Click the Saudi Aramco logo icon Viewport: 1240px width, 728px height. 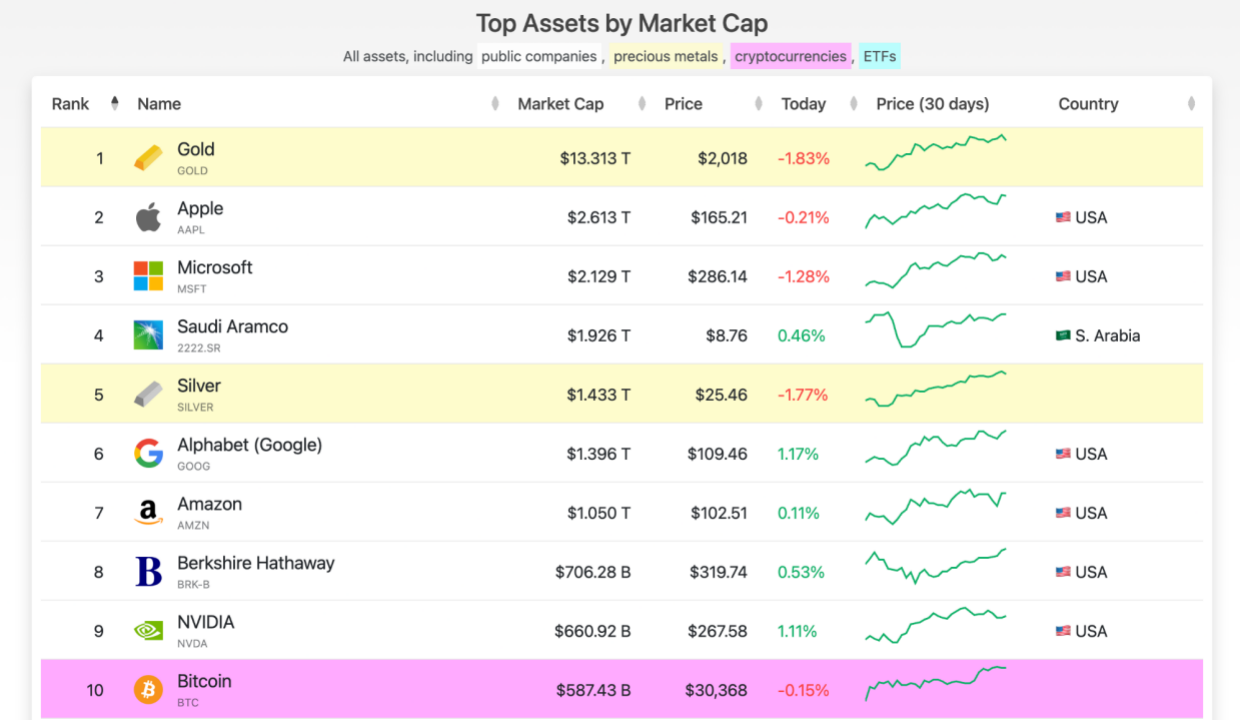148,335
